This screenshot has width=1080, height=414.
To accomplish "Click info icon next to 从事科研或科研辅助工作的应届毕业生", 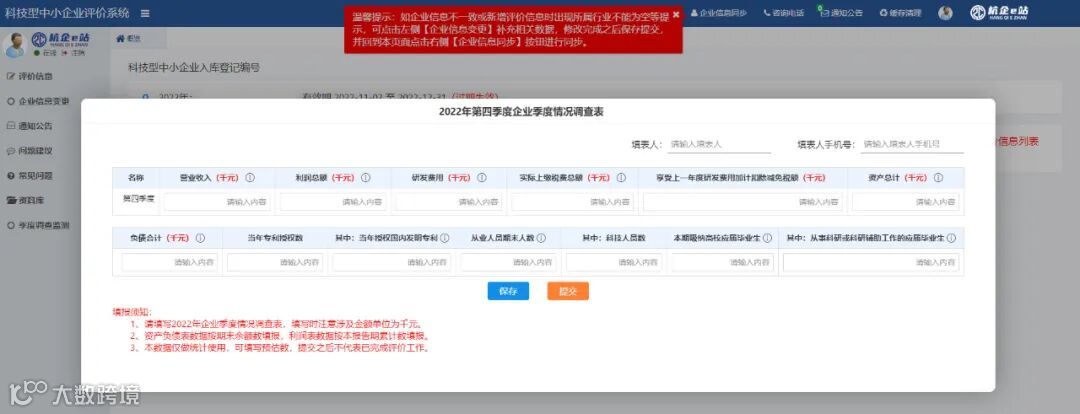I will pos(951,238).
